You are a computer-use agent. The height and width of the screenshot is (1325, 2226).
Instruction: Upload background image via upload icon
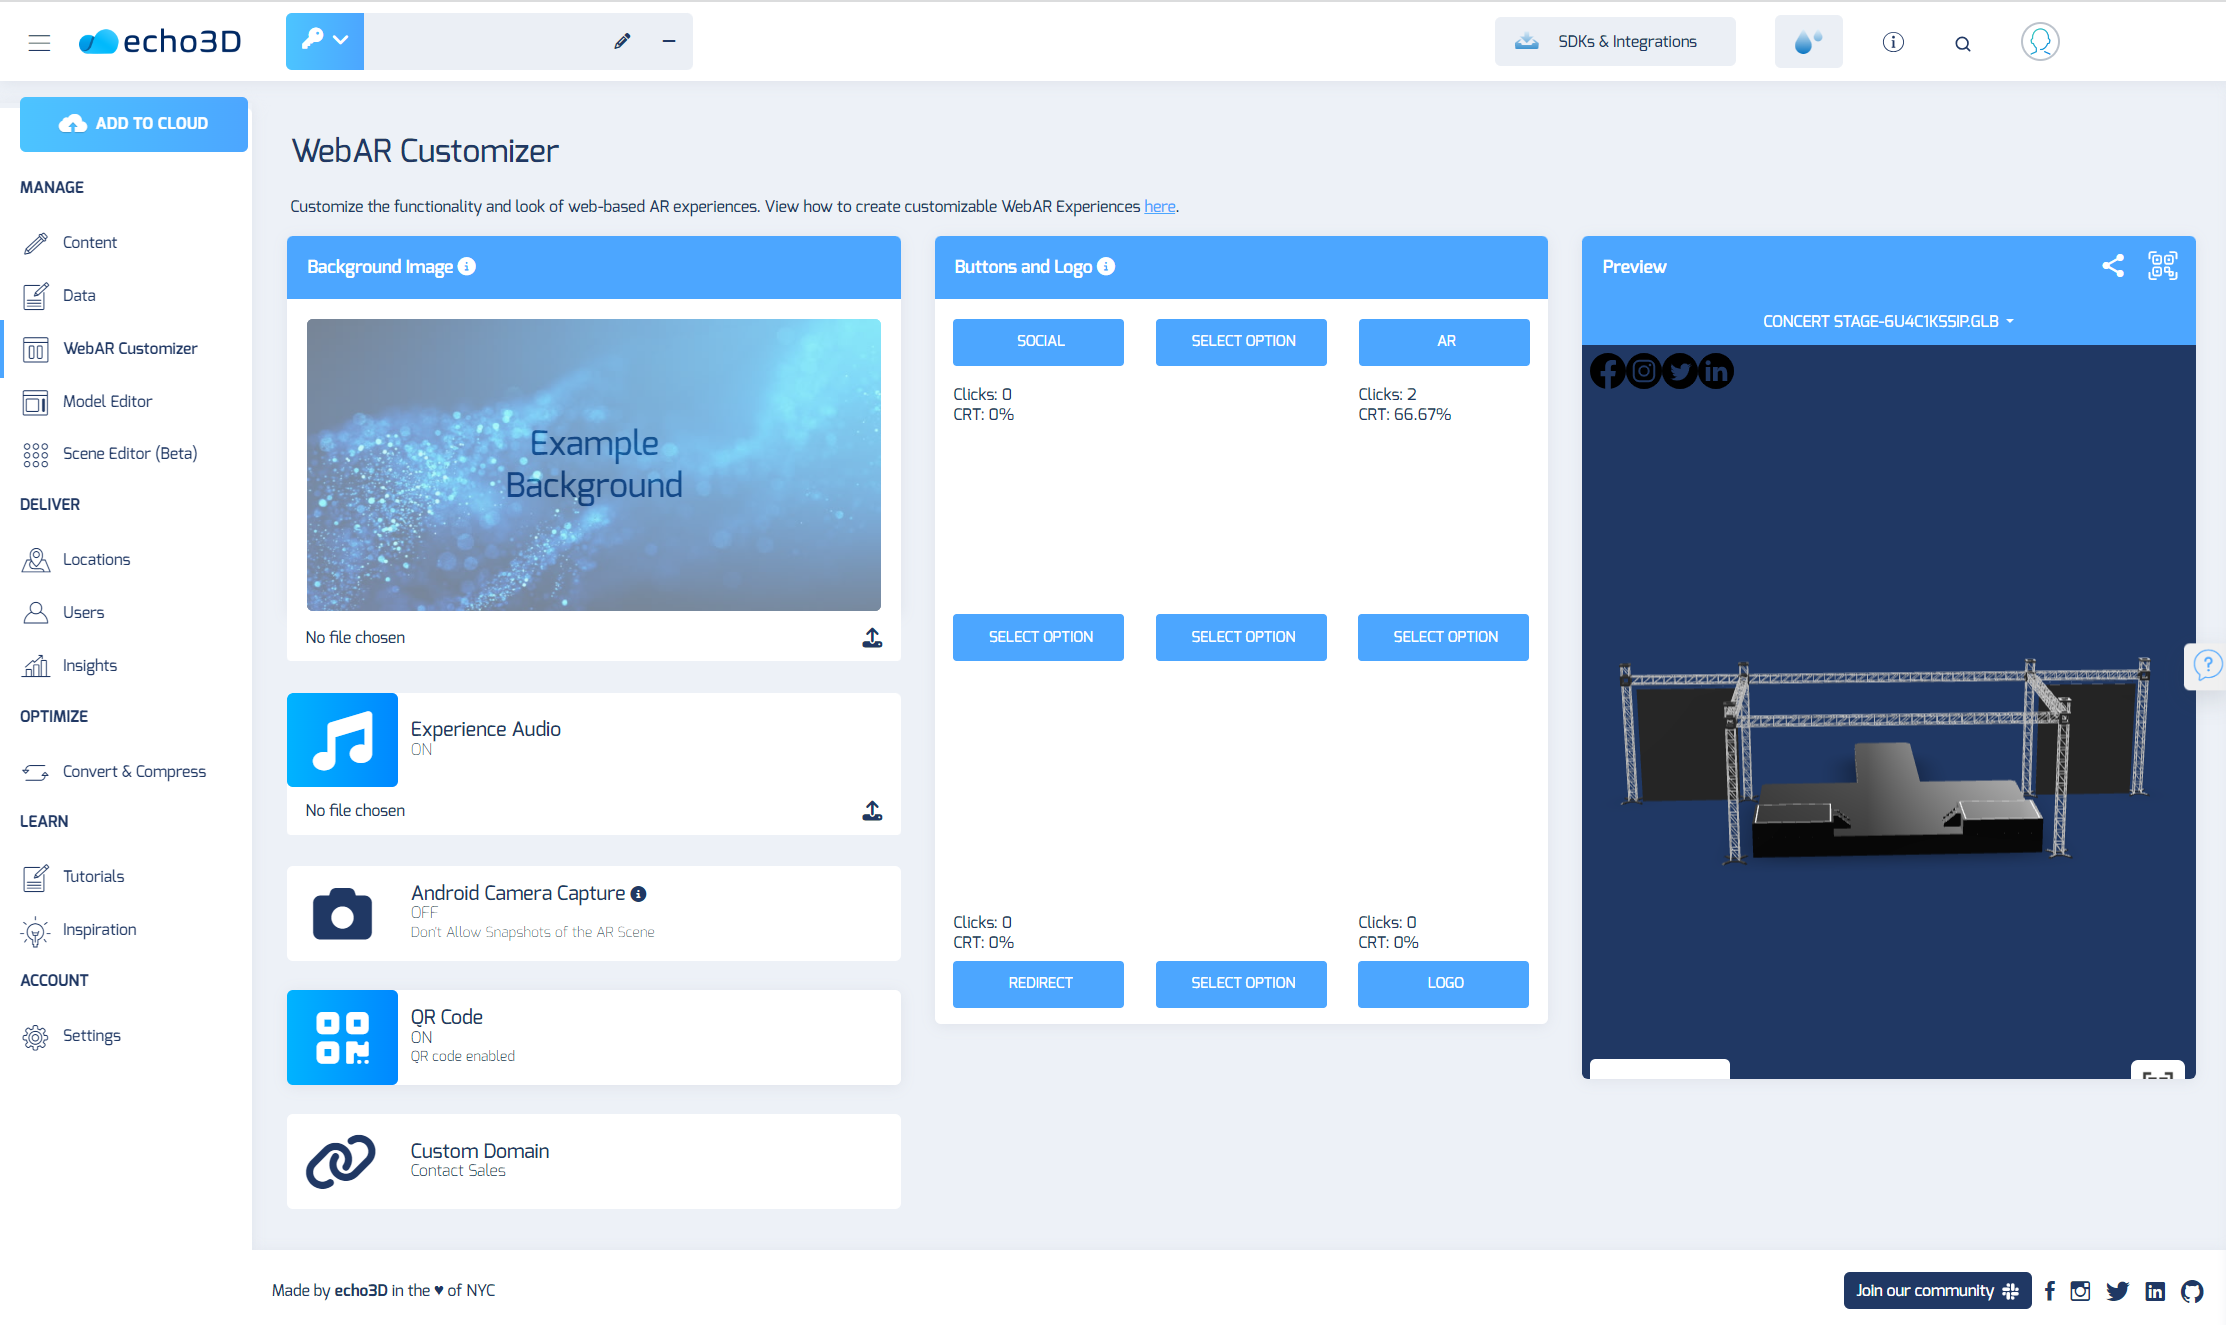coord(872,638)
